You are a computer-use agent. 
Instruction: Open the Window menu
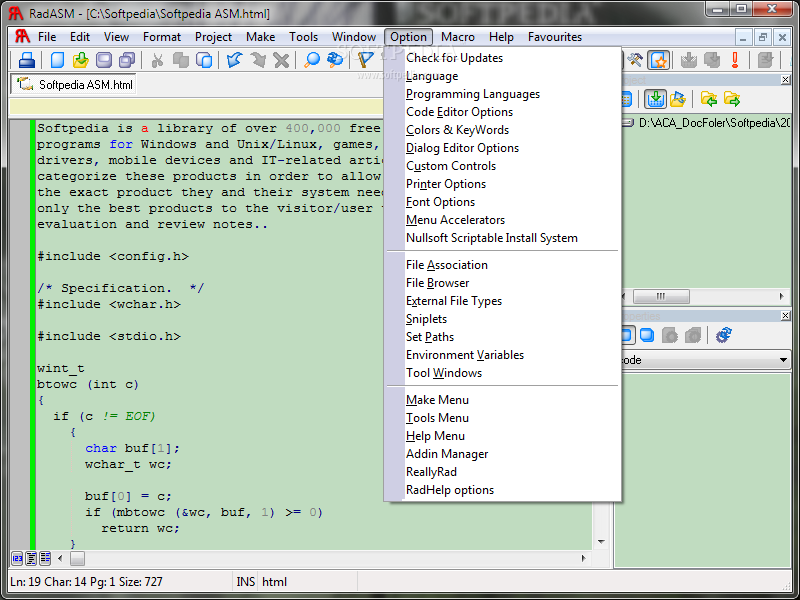click(354, 37)
